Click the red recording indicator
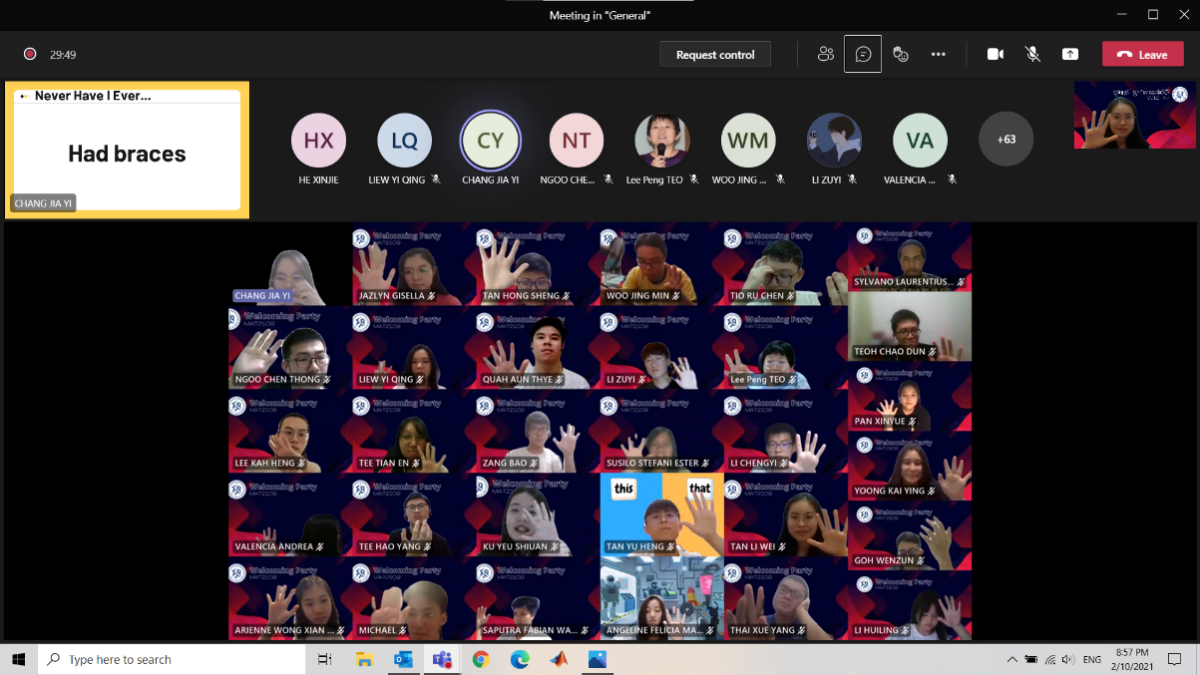The image size is (1200, 675). 30,54
